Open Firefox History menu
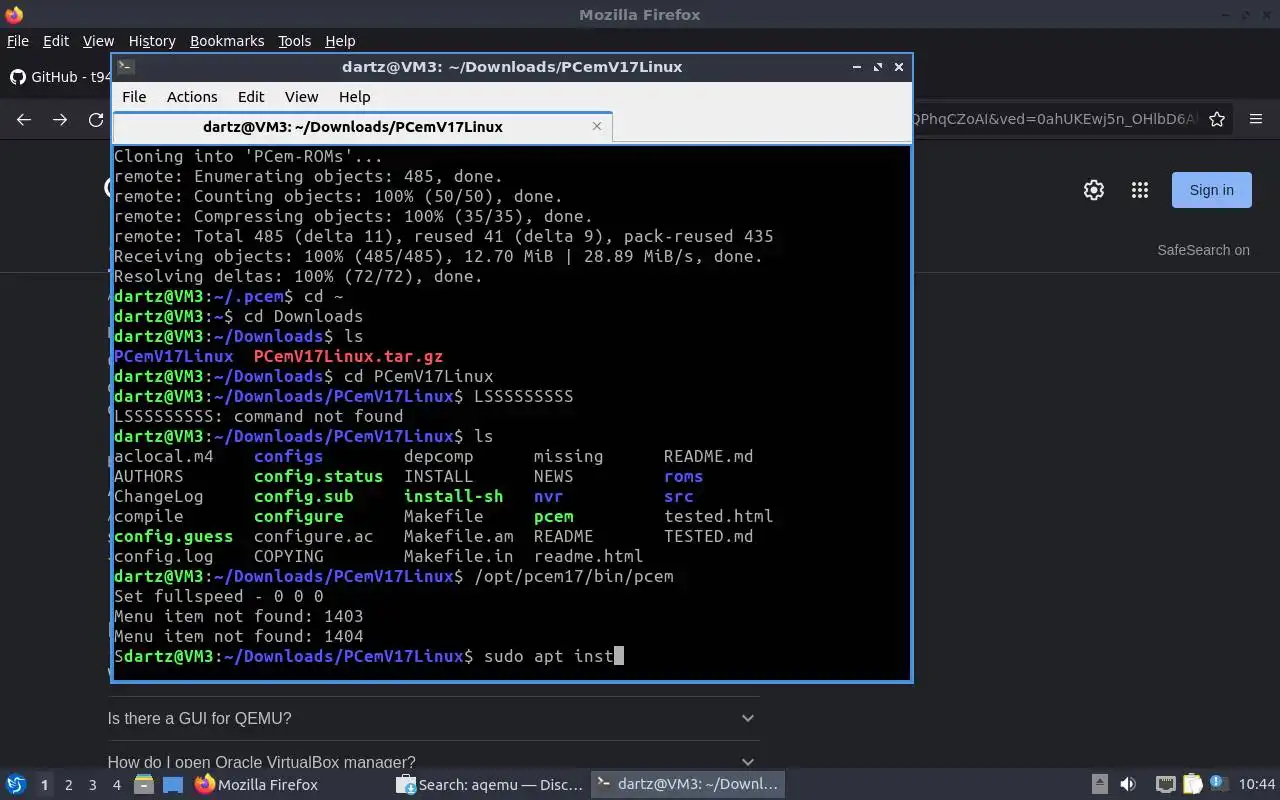 [152, 41]
